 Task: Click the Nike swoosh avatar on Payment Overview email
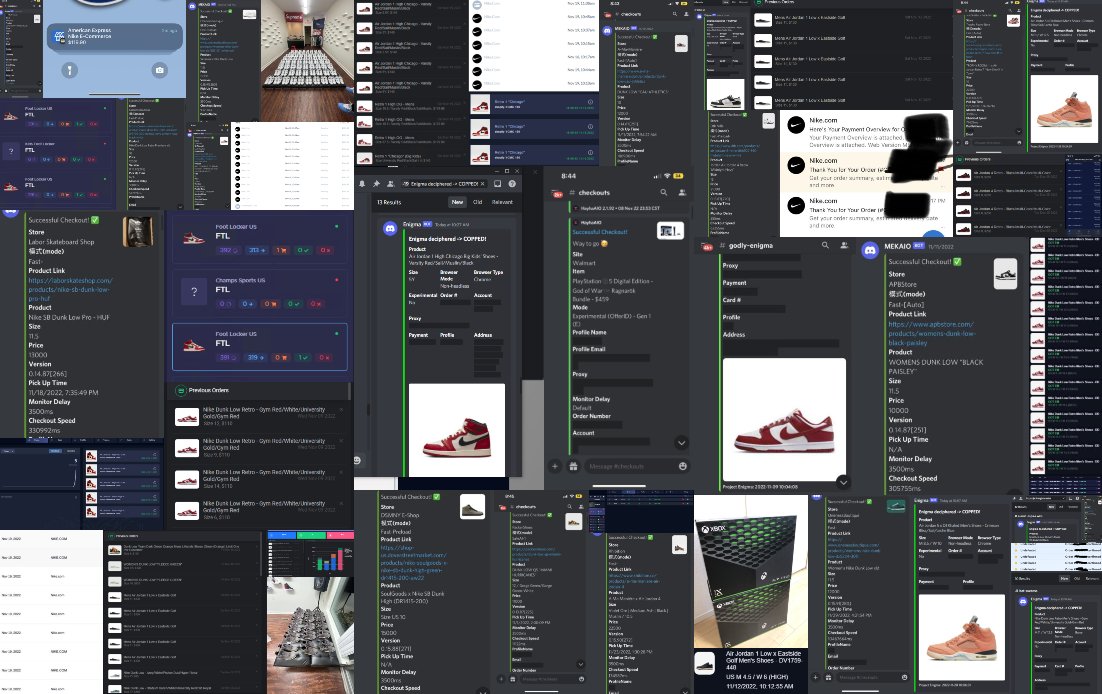[x=796, y=126]
